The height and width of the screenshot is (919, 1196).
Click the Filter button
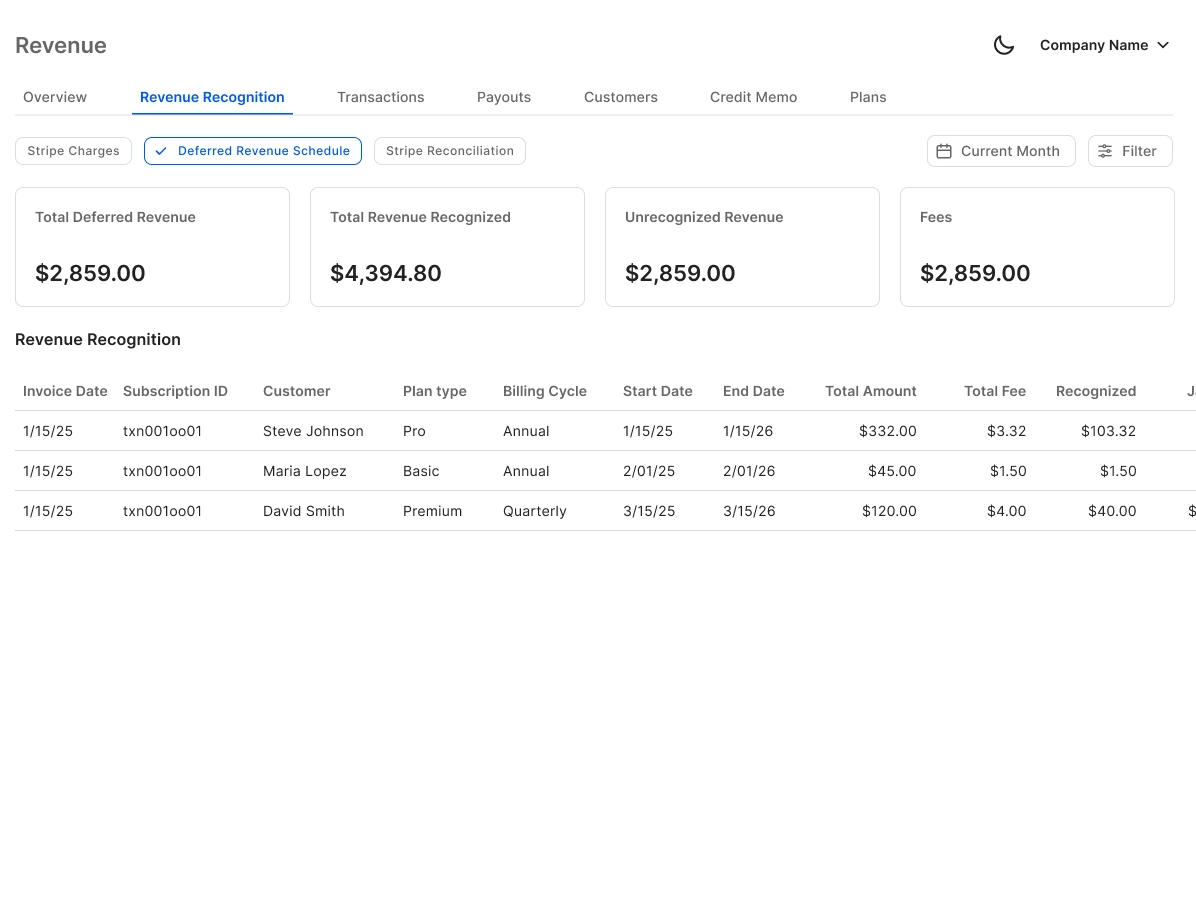tap(1130, 151)
